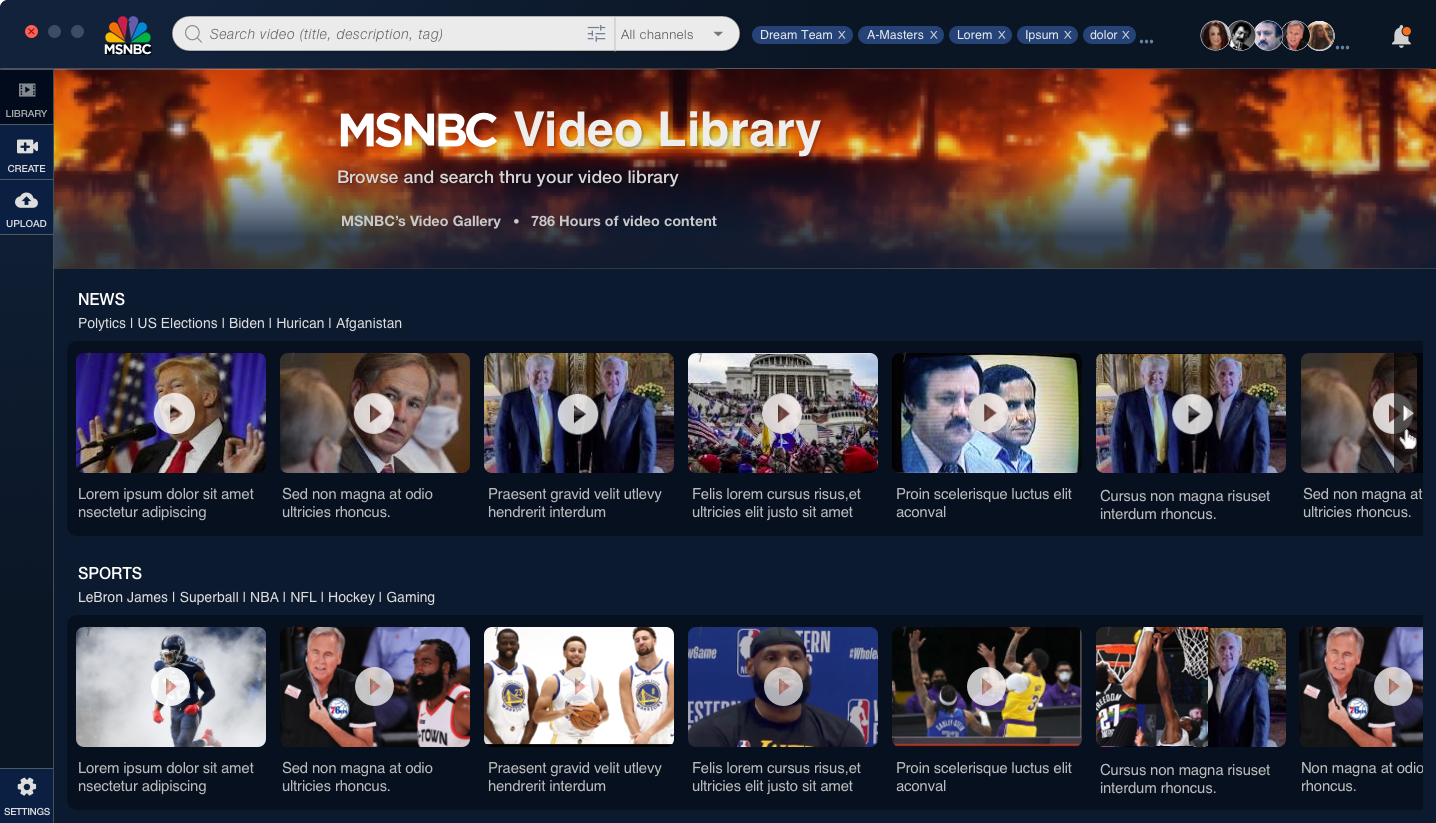Select the US Elections news category
Viewport: 1436px width, 823px height.
[177, 323]
